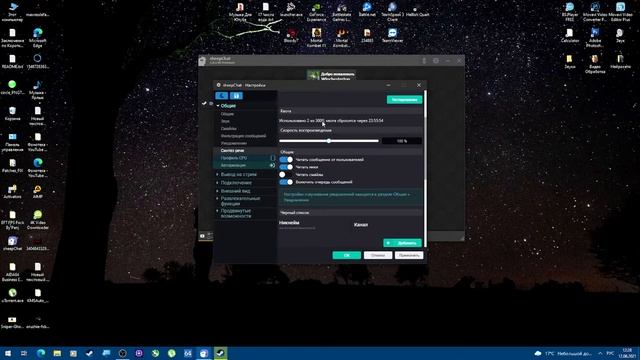
Task: Click the blue button next to the moon button
Action: click(236, 96)
